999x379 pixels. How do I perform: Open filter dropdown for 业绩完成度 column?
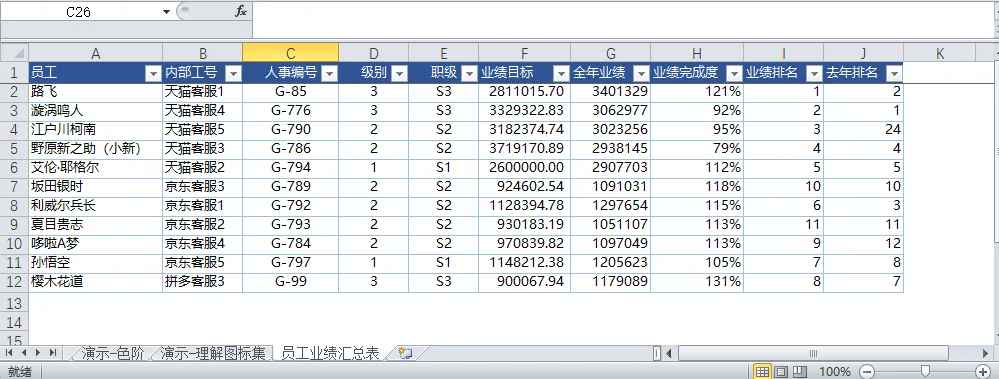click(x=735, y=73)
